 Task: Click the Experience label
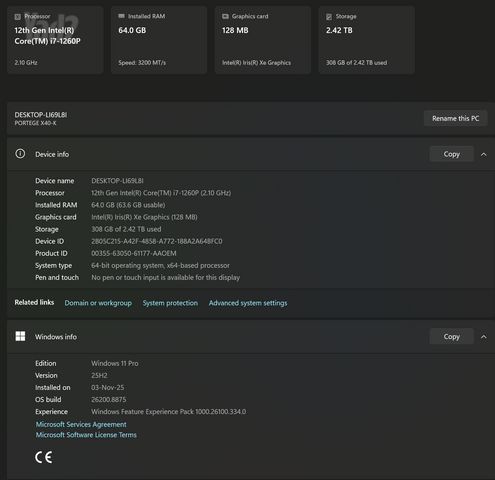coord(51,412)
